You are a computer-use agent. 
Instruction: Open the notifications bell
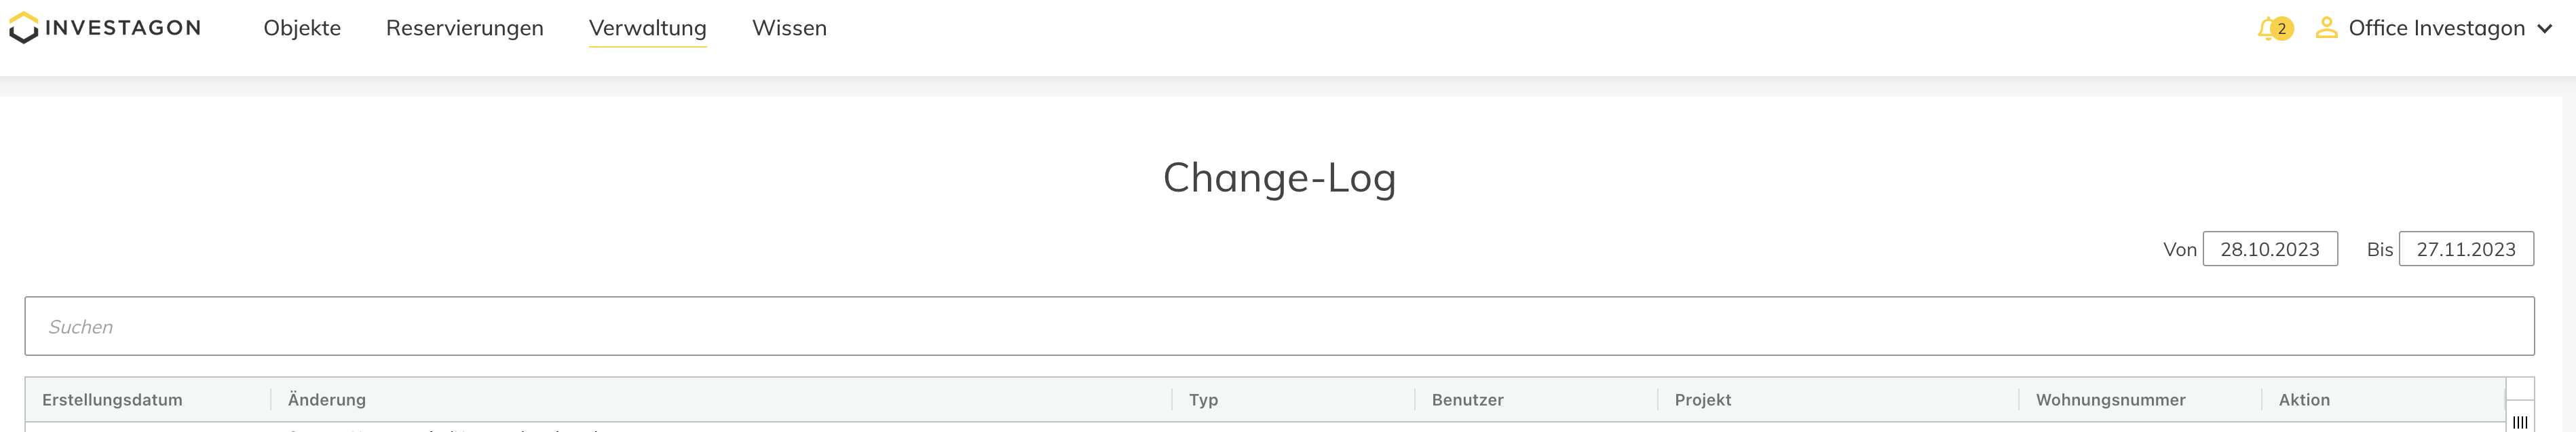[2266, 29]
